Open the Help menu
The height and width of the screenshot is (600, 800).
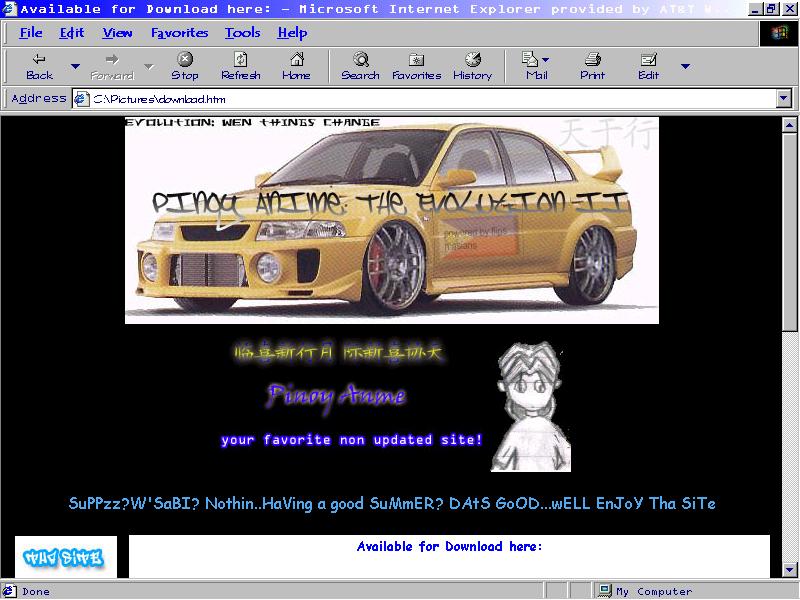click(292, 33)
